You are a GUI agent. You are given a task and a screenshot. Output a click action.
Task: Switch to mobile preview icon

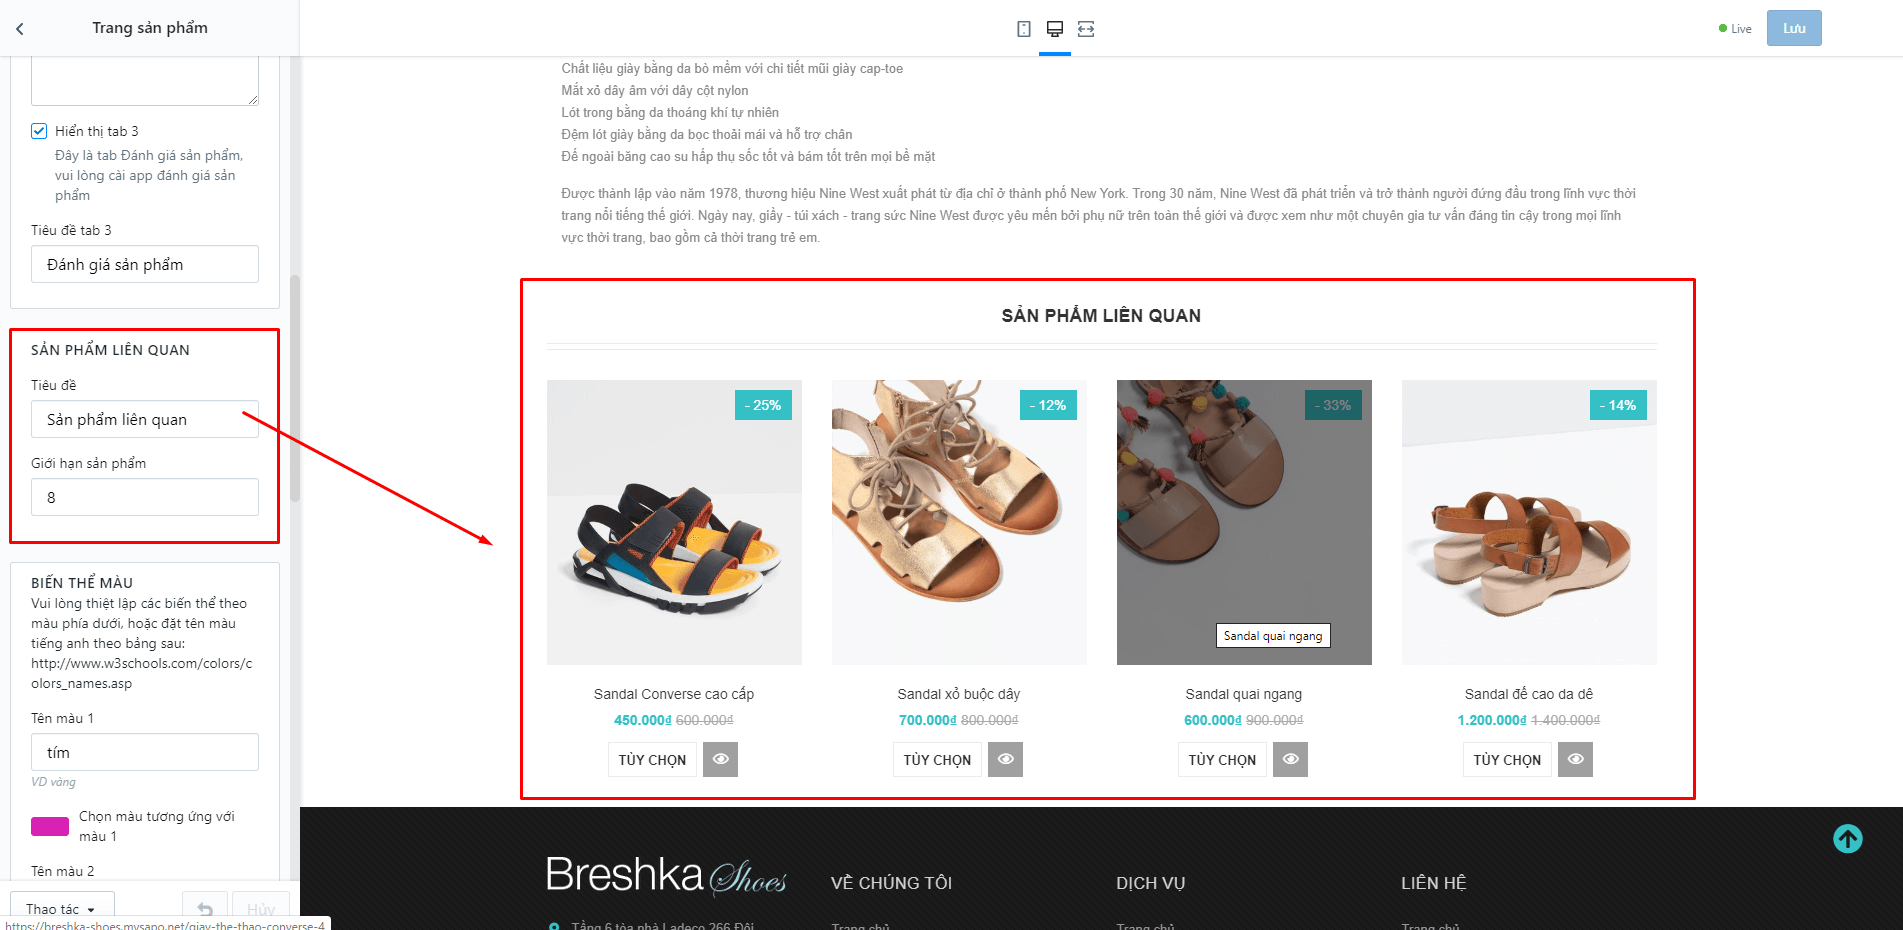(1024, 29)
